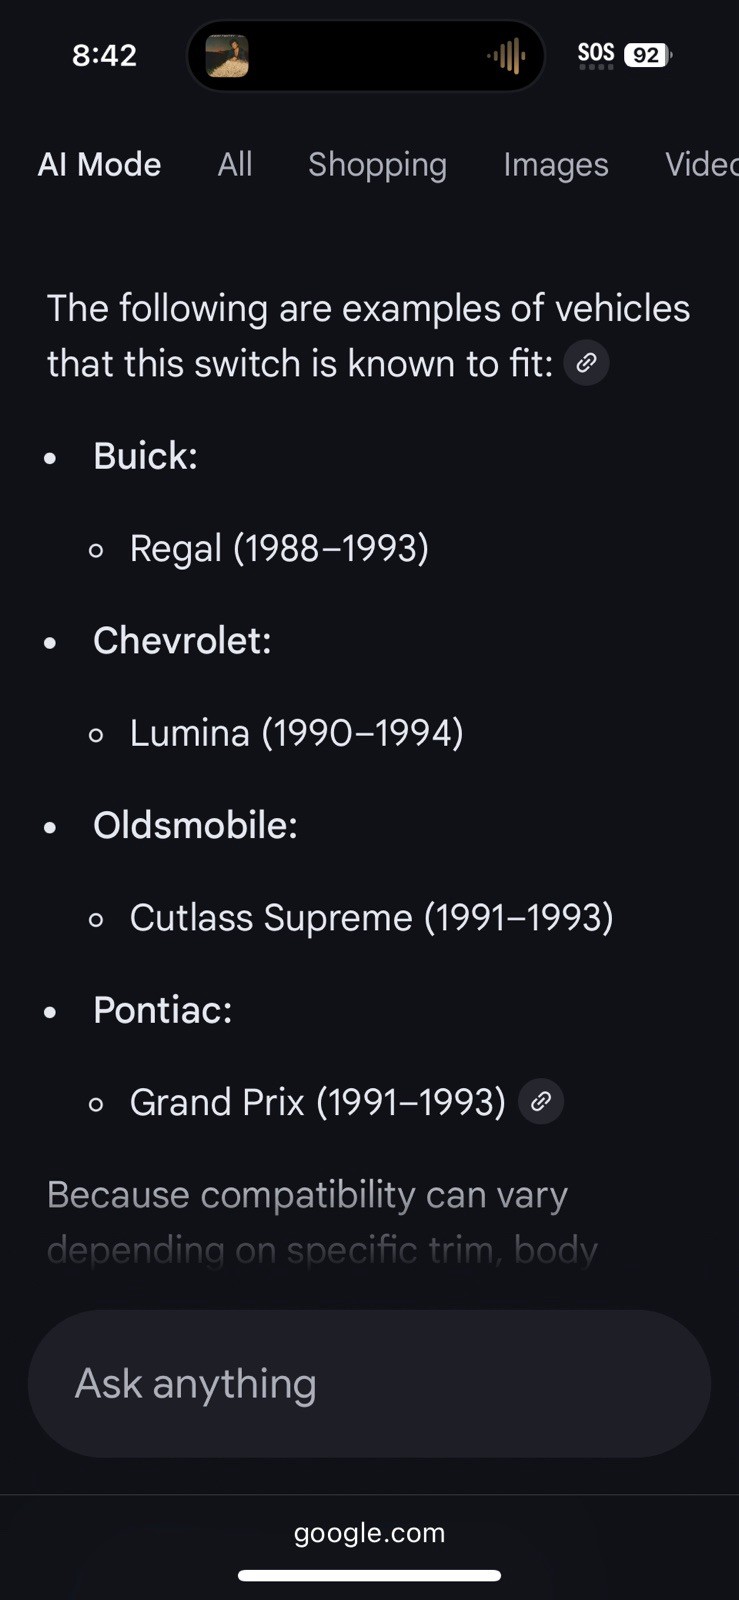The height and width of the screenshot is (1600, 739).
Task: Switch to the AI Mode tab
Action: pyautogui.click(x=99, y=164)
